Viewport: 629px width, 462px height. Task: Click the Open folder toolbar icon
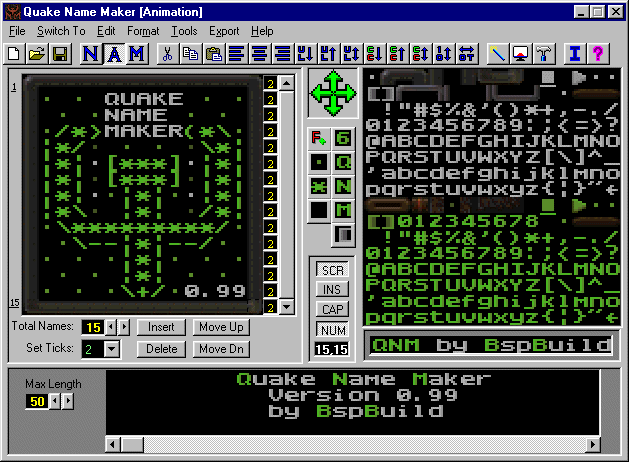[37, 54]
